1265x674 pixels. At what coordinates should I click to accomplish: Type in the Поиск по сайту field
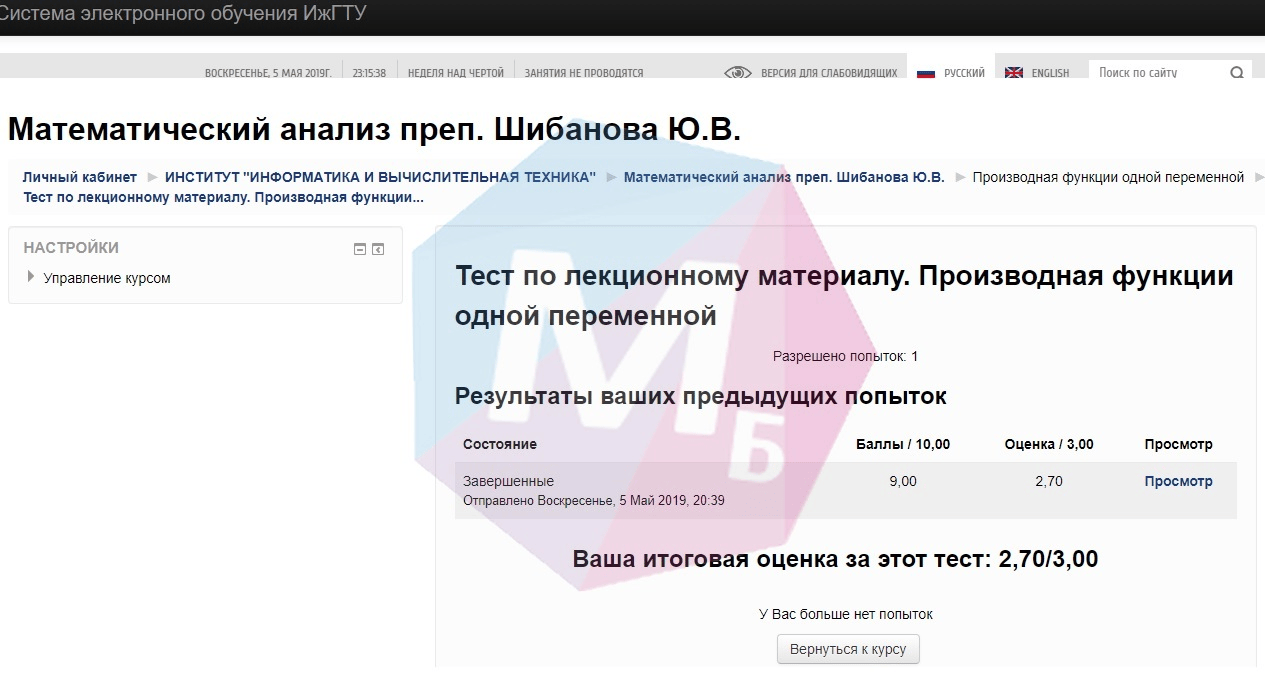pyautogui.click(x=1158, y=73)
